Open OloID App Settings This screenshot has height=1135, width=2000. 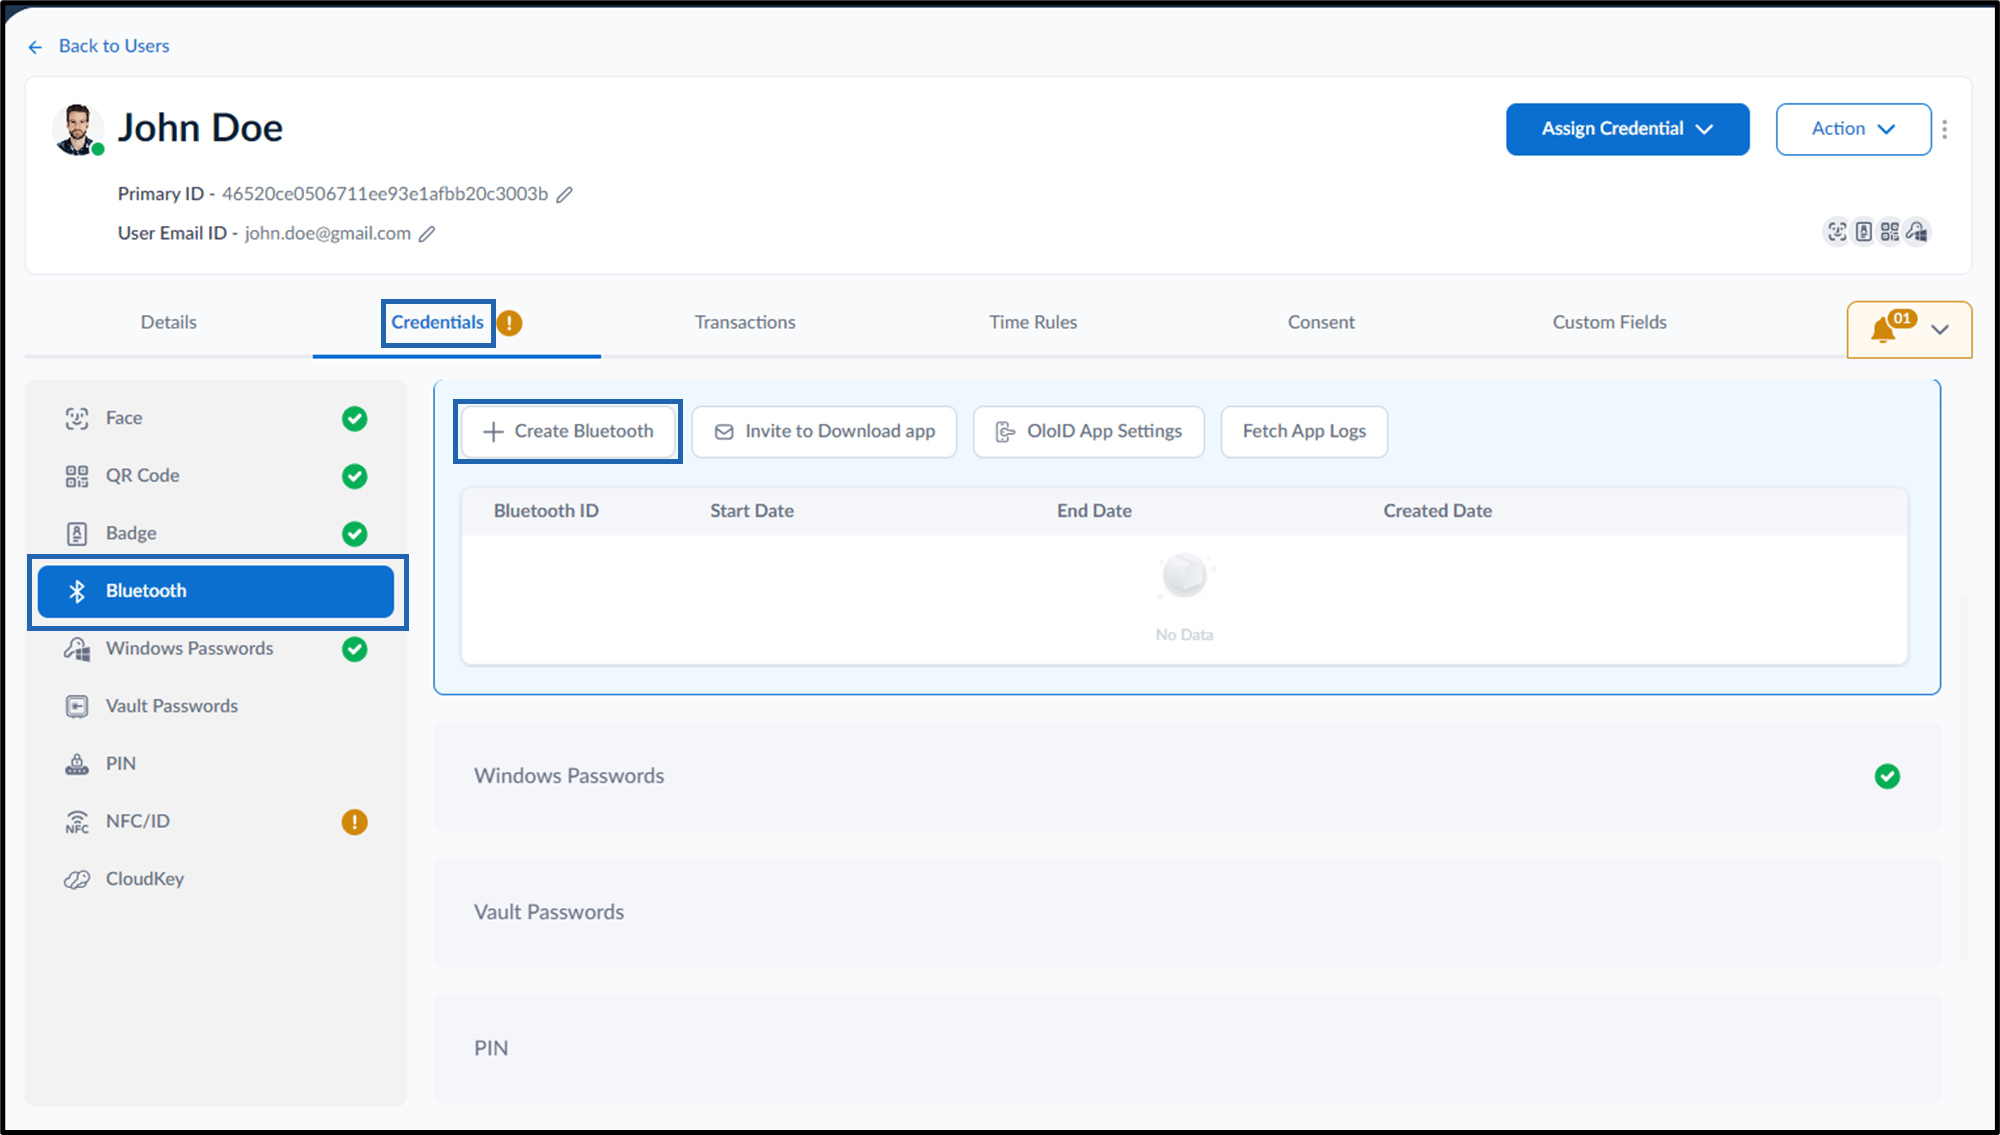[1089, 432]
